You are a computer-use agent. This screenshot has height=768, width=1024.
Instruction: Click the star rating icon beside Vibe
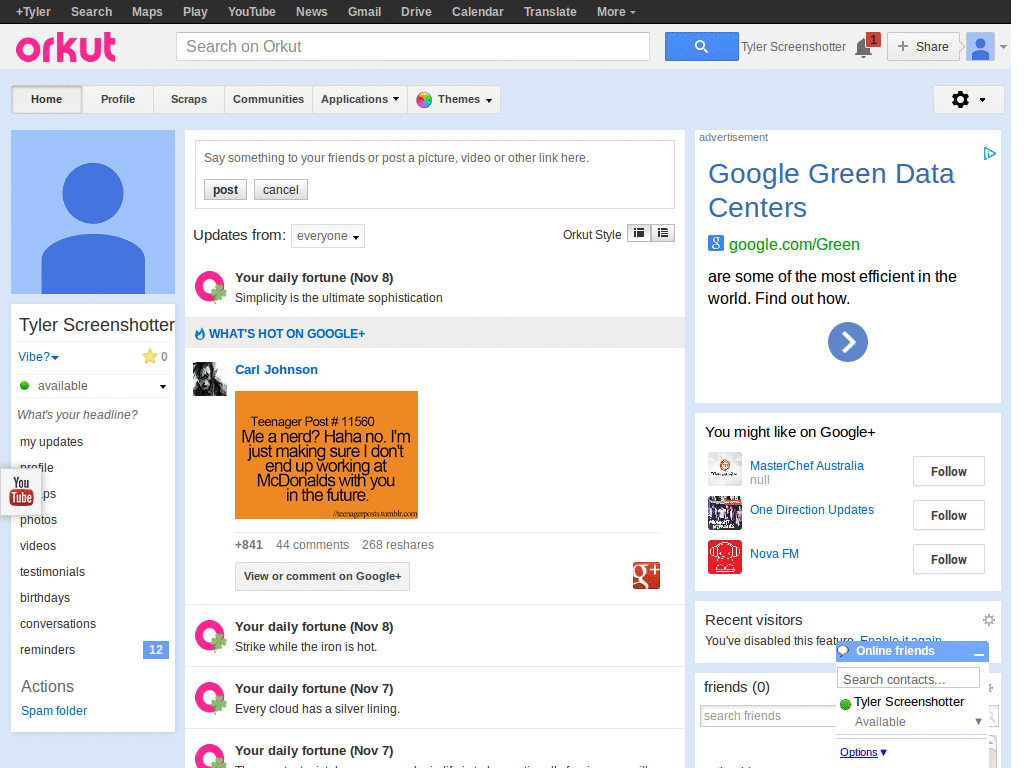pyautogui.click(x=150, y=356)
